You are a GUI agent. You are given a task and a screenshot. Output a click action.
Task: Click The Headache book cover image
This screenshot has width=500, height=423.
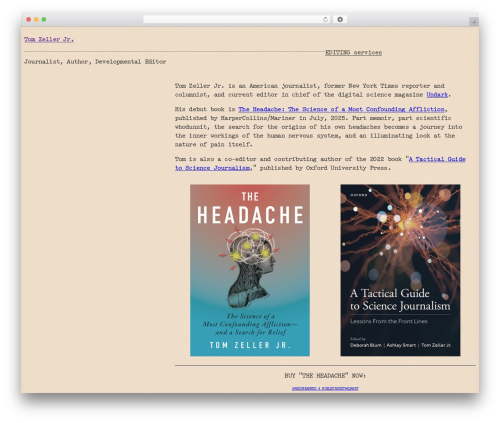pyautogui.click(x=250, y=270)
